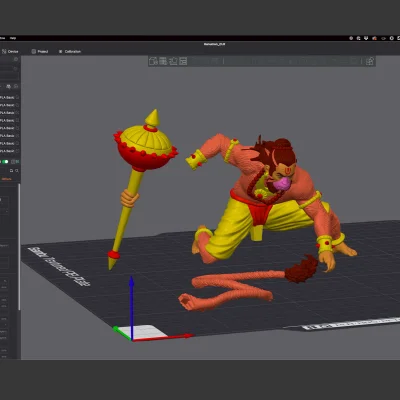Click the sidebar vertical scrollbar
The width and height of the screenshot is (400, 400).
point(19,247)
